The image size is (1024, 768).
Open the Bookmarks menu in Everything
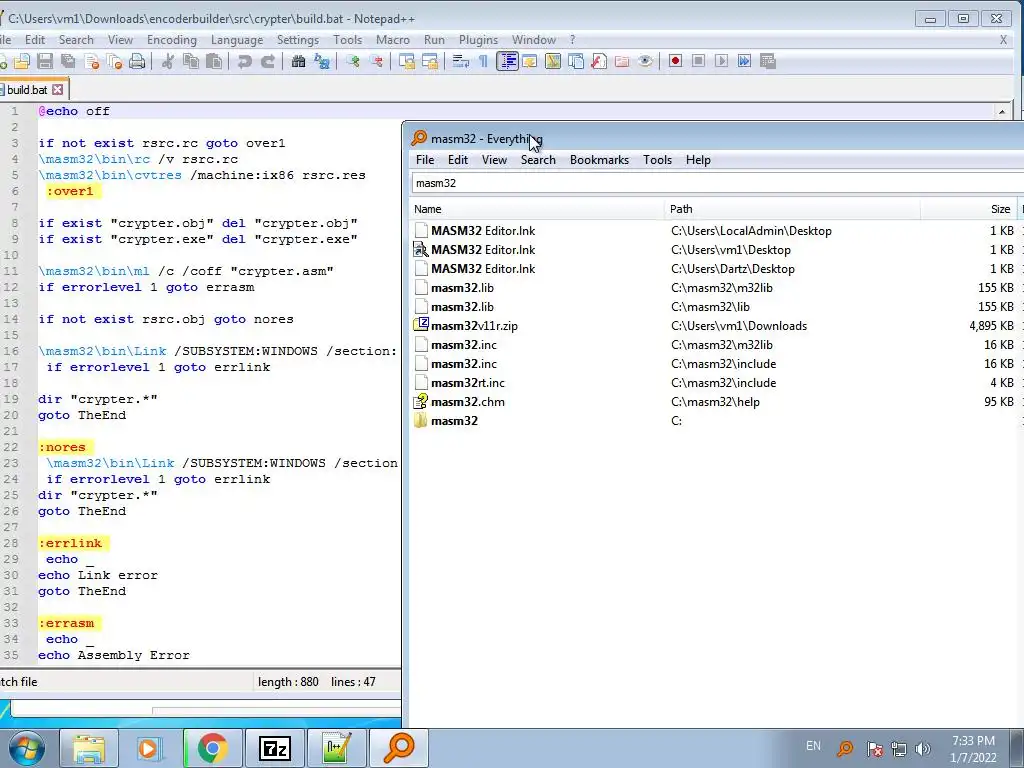599,160
